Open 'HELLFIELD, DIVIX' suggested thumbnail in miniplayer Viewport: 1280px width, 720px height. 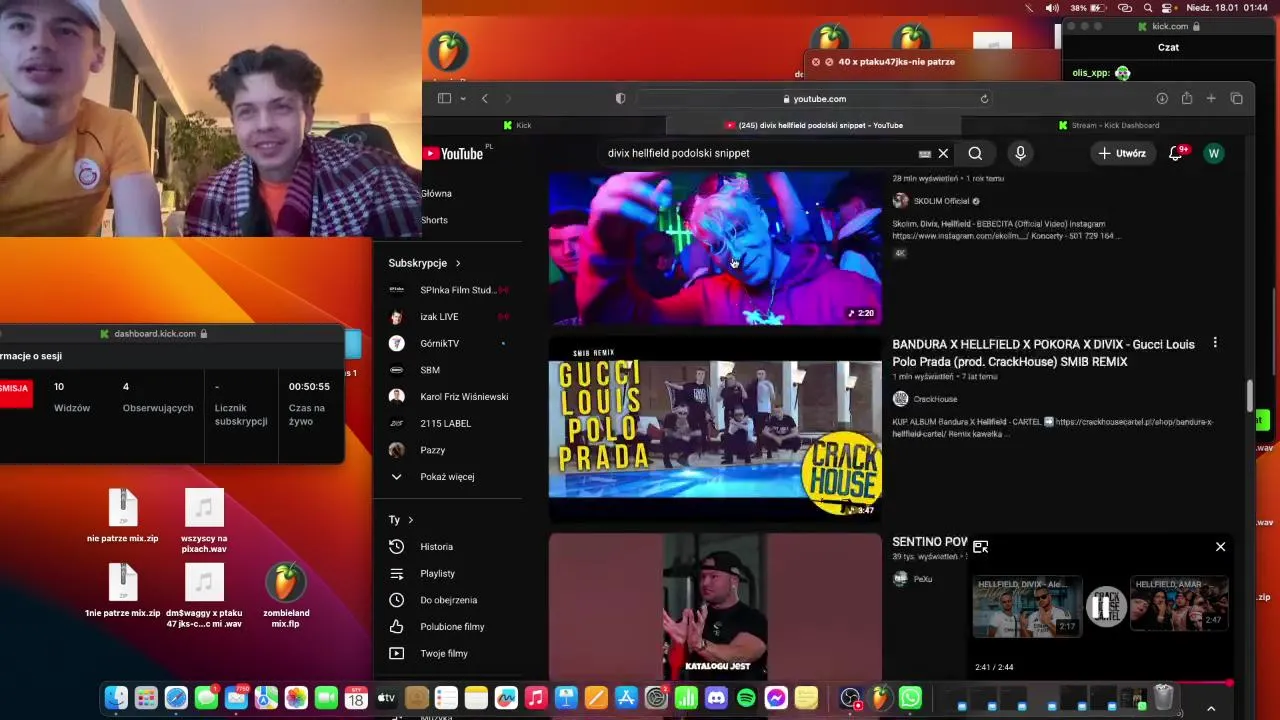(1027, 606)
